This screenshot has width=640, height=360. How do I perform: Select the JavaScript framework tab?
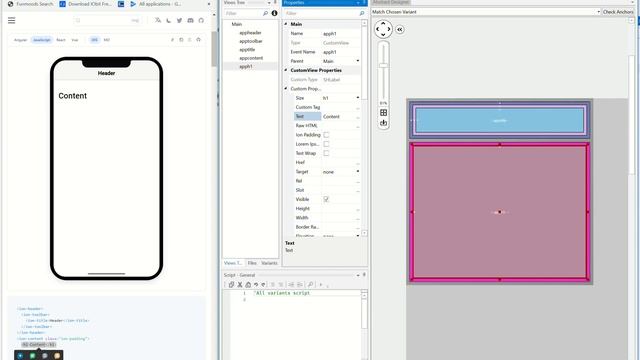[42, 40]
